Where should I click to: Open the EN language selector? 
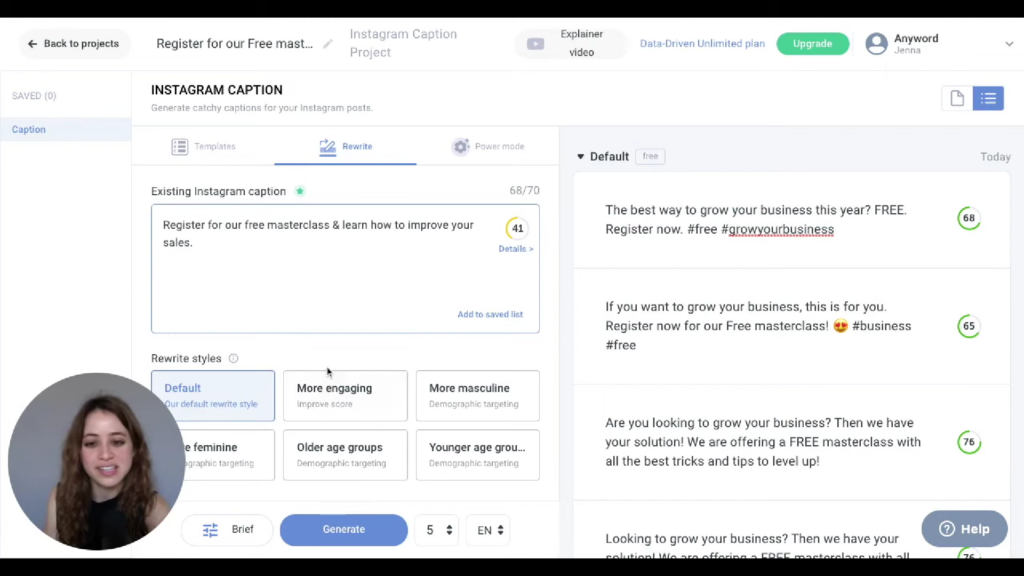(487, 530)
